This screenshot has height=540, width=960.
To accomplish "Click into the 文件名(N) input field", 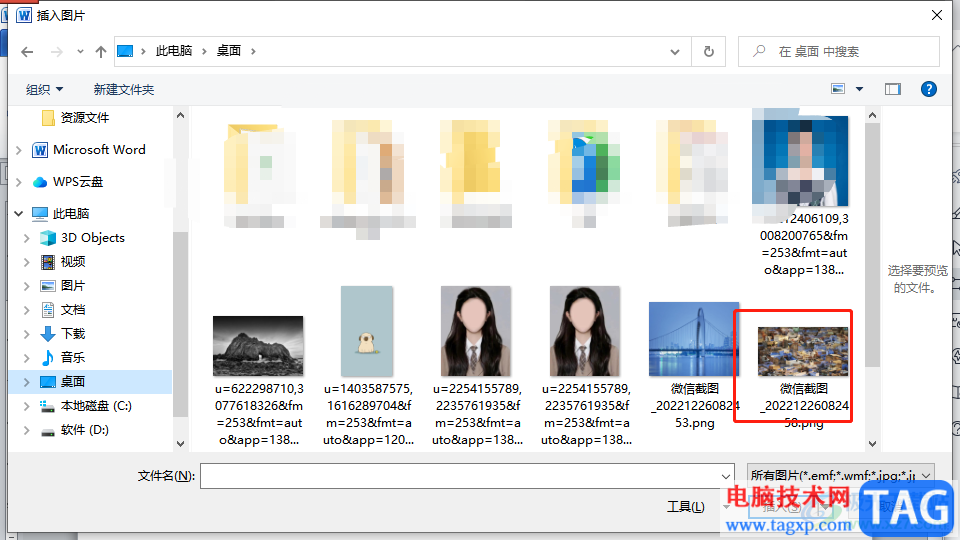I will pos(460,476).
